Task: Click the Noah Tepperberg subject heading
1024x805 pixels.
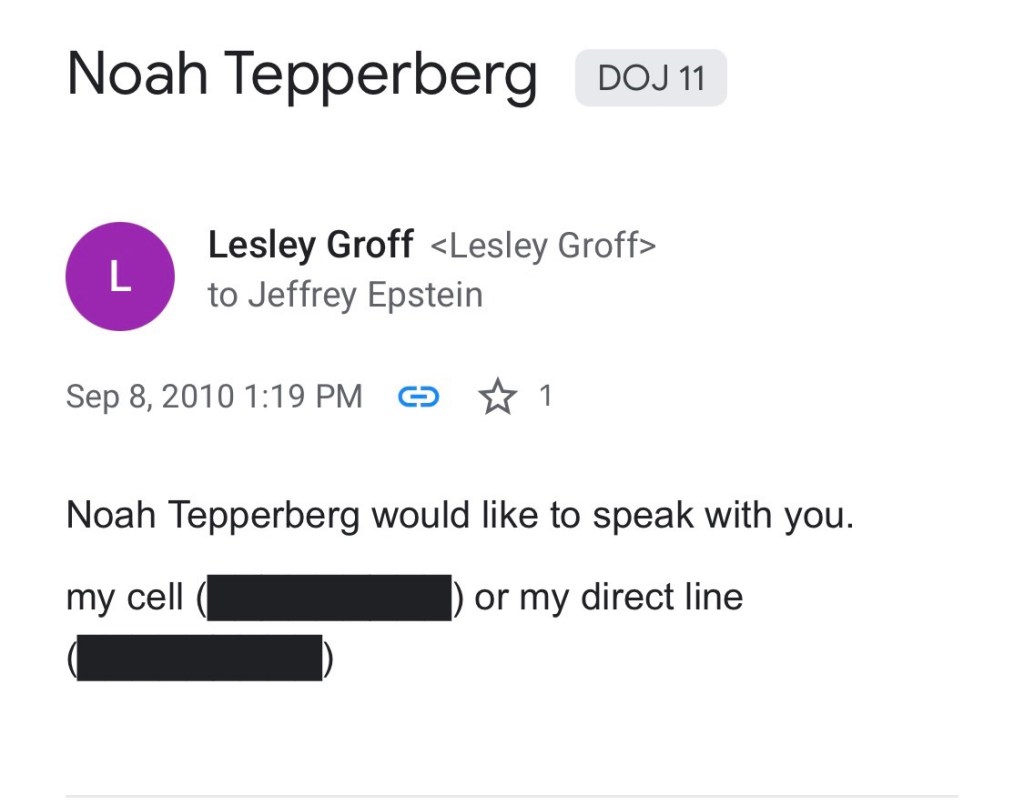Action: (x=302, y=74)
